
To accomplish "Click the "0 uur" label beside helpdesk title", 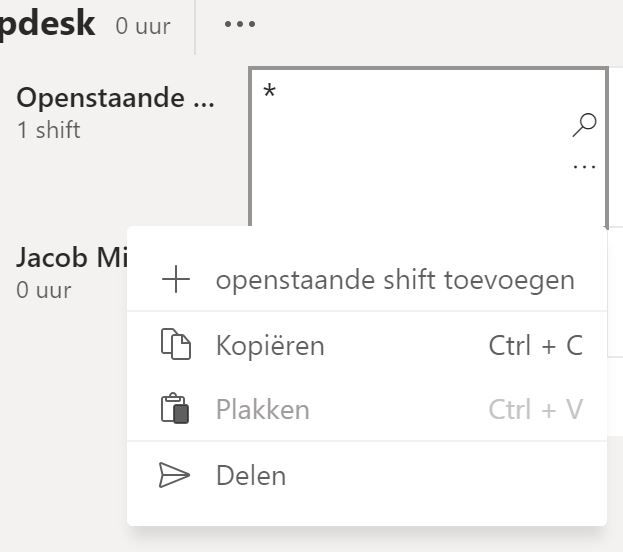I will [143, 26].
